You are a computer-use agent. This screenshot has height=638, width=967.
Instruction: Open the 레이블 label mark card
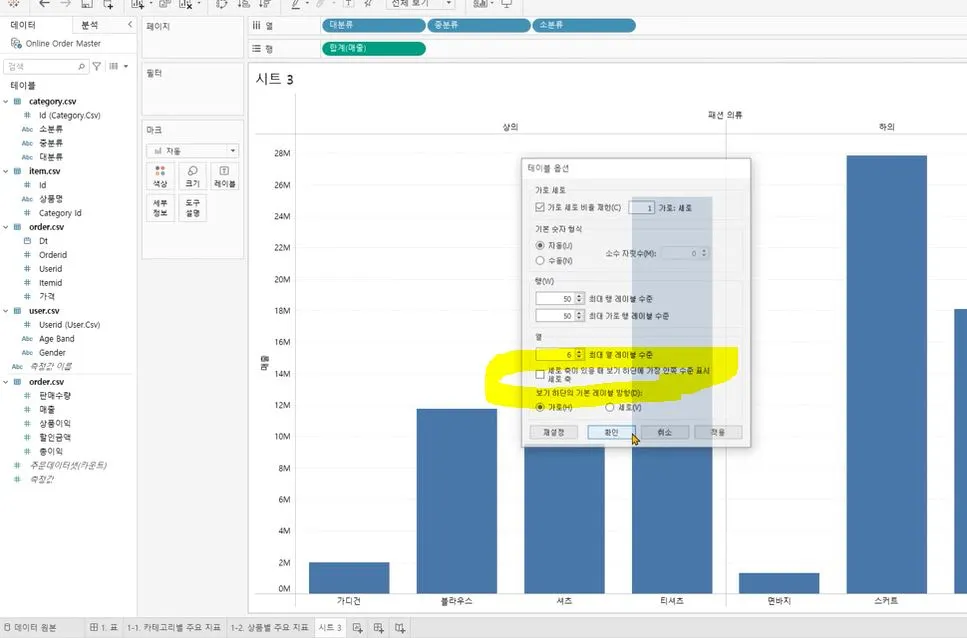point(224,176)
